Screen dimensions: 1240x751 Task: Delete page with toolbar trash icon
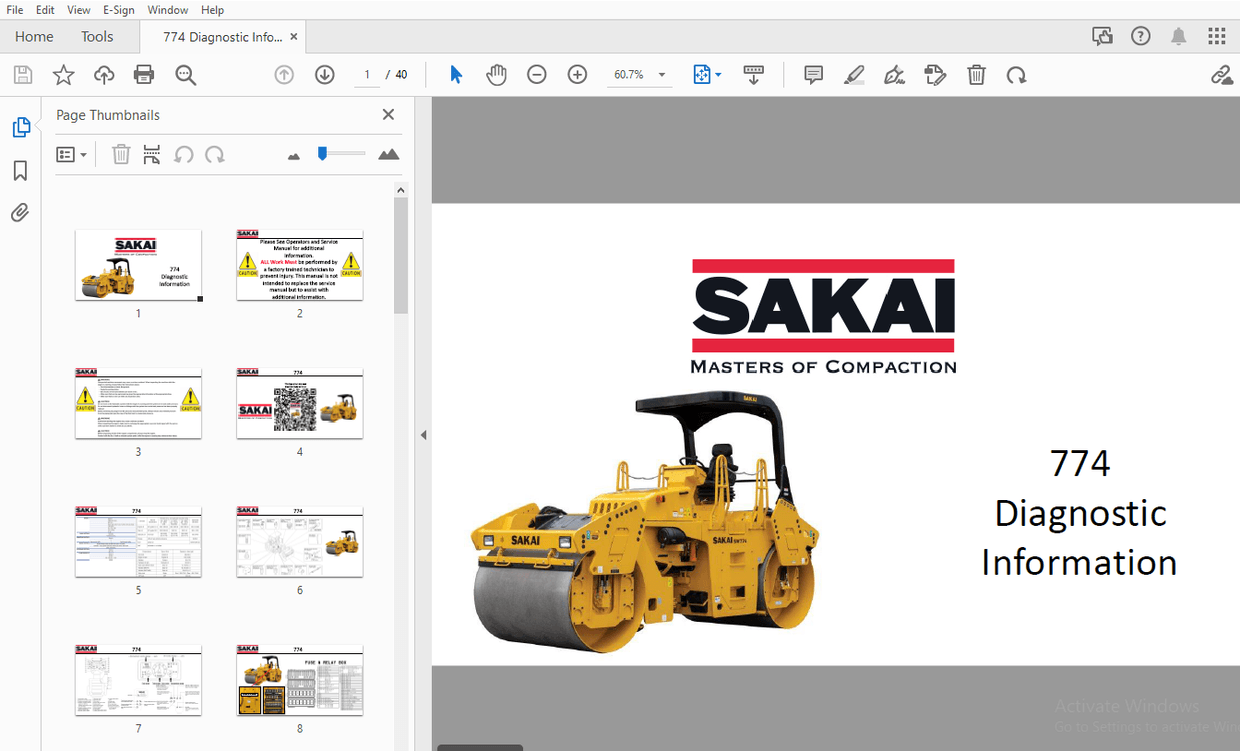[x=976, y=75]
